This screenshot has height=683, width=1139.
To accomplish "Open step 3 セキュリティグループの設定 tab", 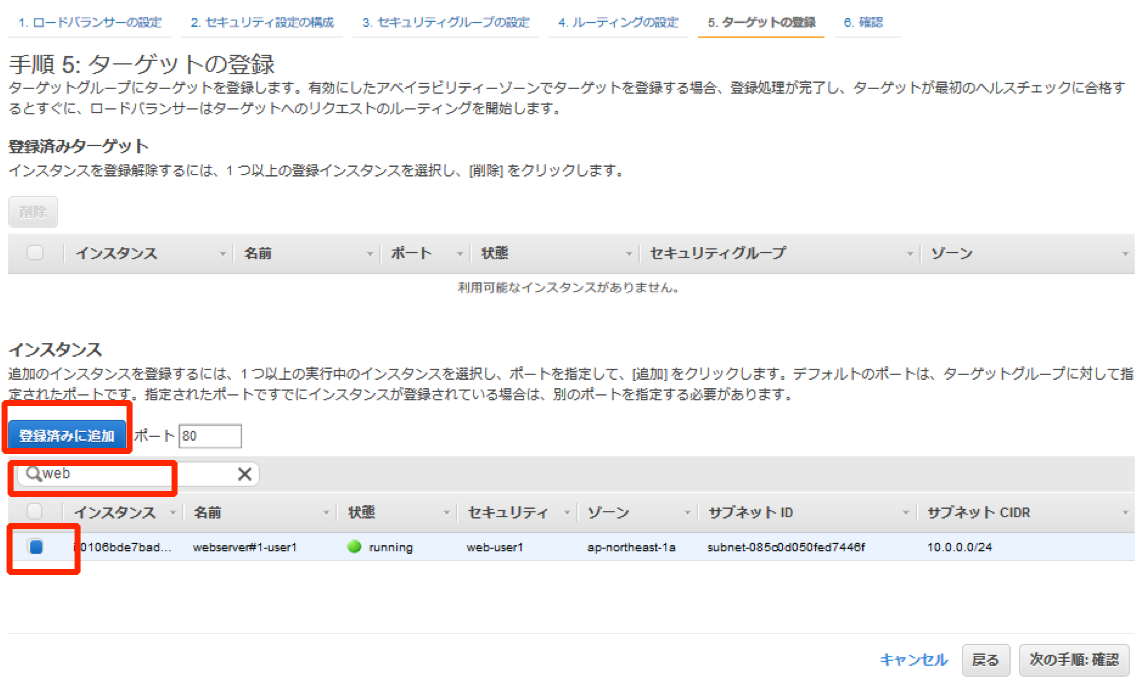I will pyautogui.click(x=445, y=23).
